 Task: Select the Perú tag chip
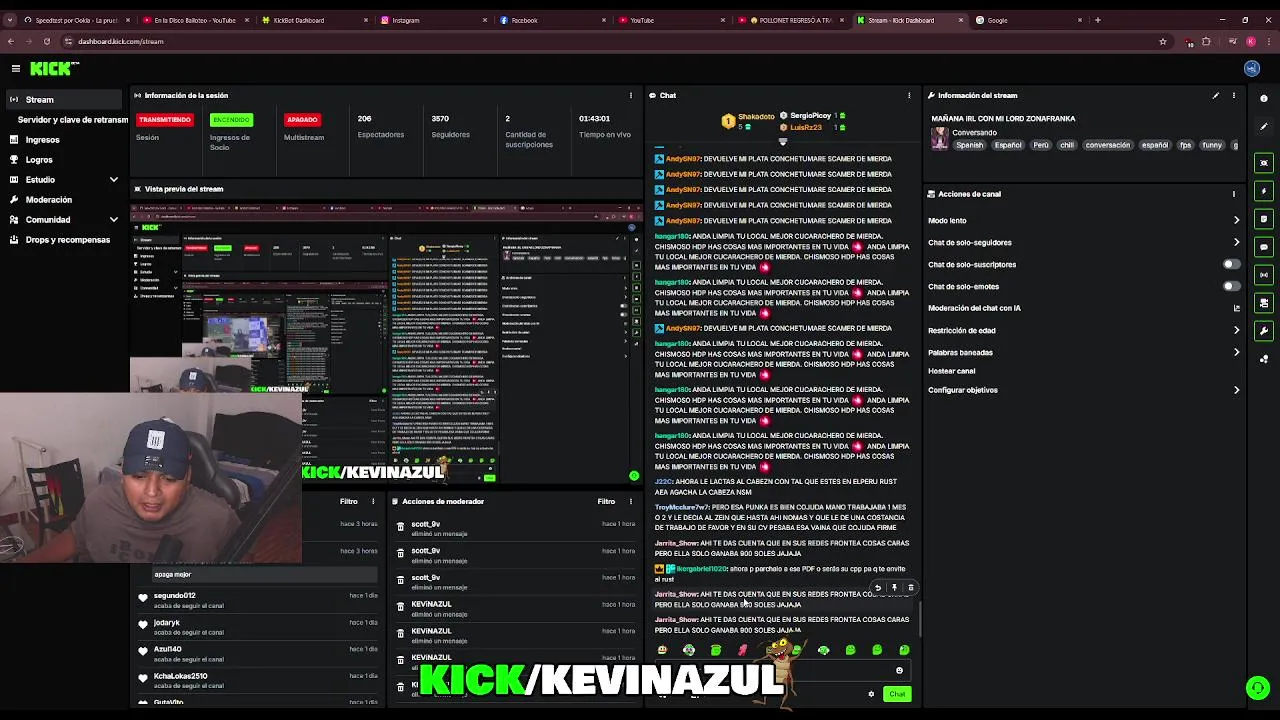point(1041,145)
